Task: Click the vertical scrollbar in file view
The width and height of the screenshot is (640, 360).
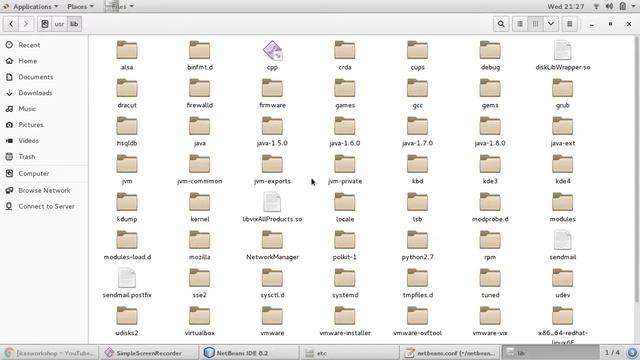Action: click(636, 169)
